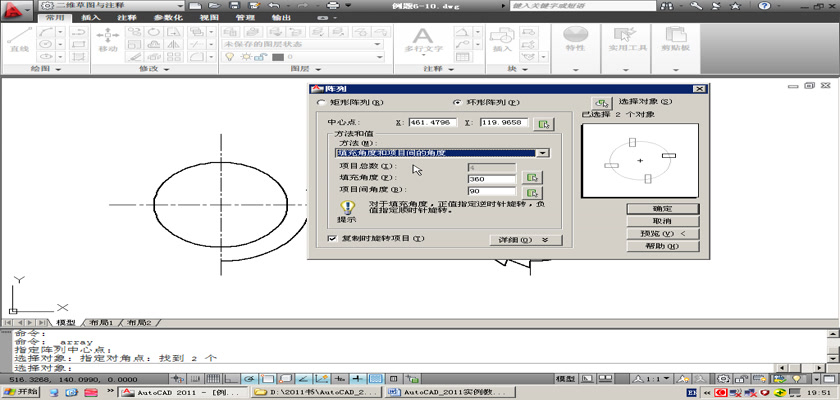Toggle the layer lock padlock icon

[x=261, y=57]
